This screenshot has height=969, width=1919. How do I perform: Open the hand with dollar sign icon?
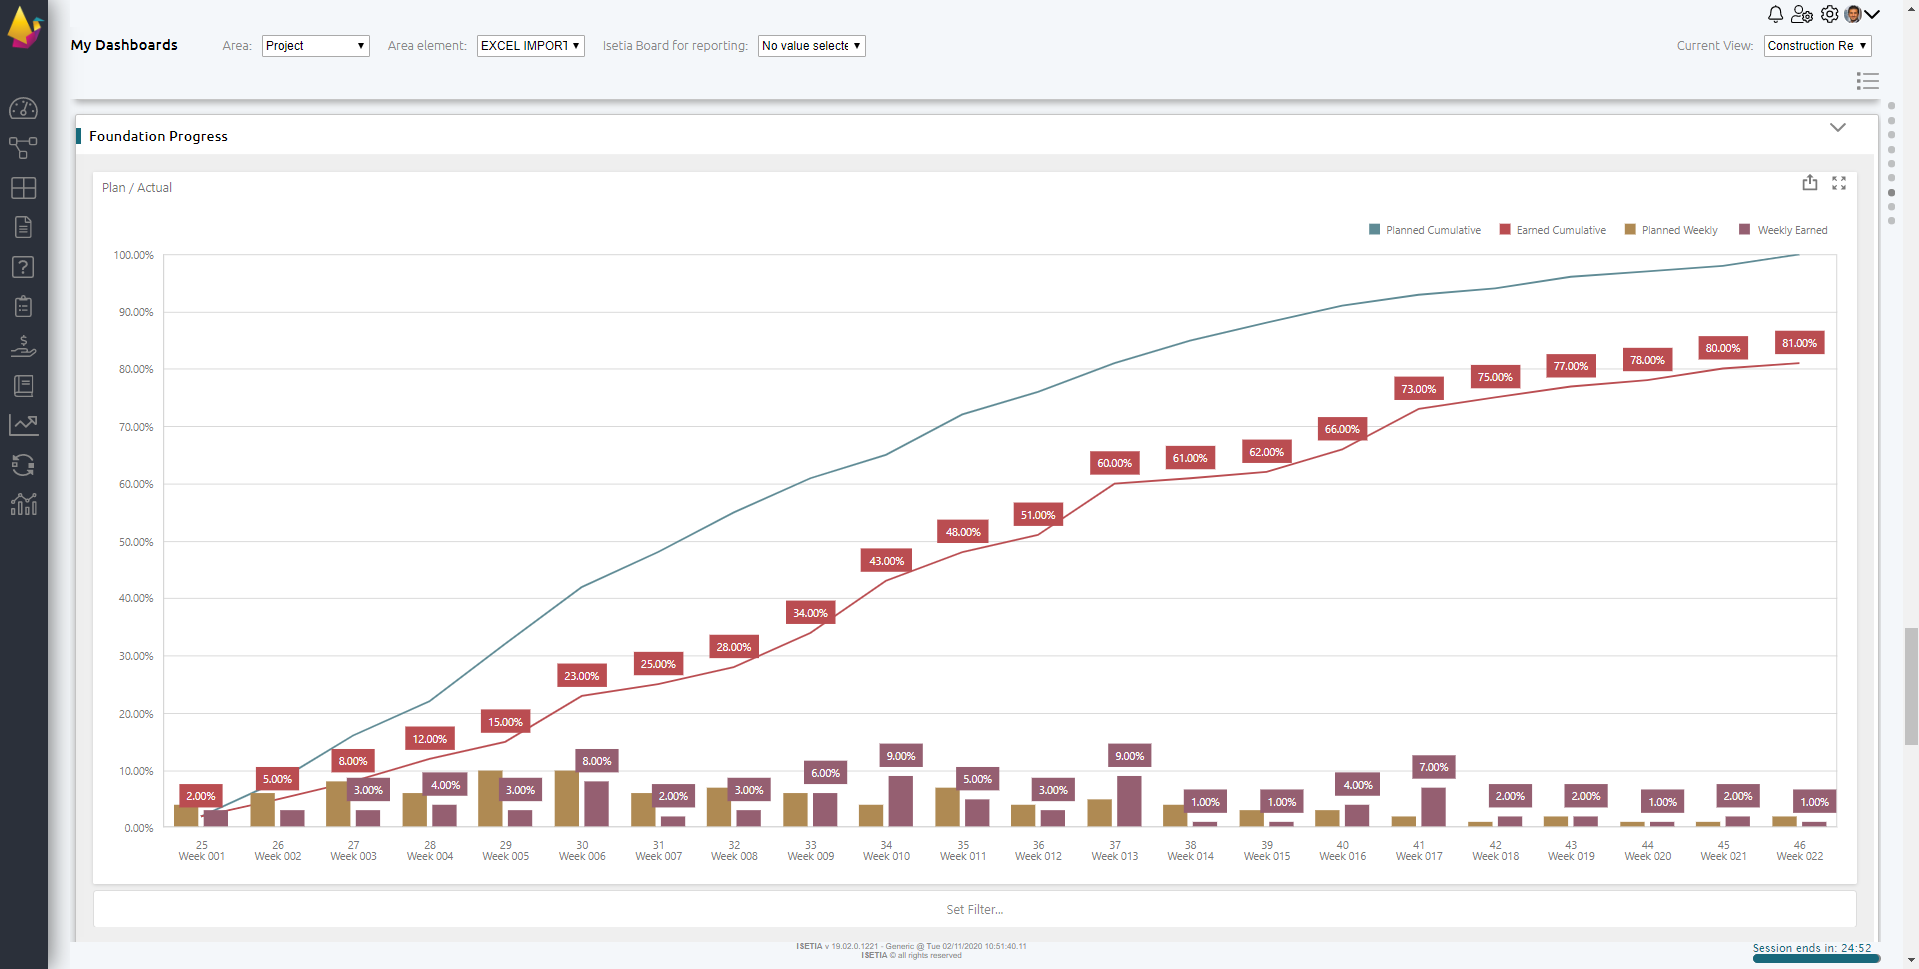(x=23, y=346)
